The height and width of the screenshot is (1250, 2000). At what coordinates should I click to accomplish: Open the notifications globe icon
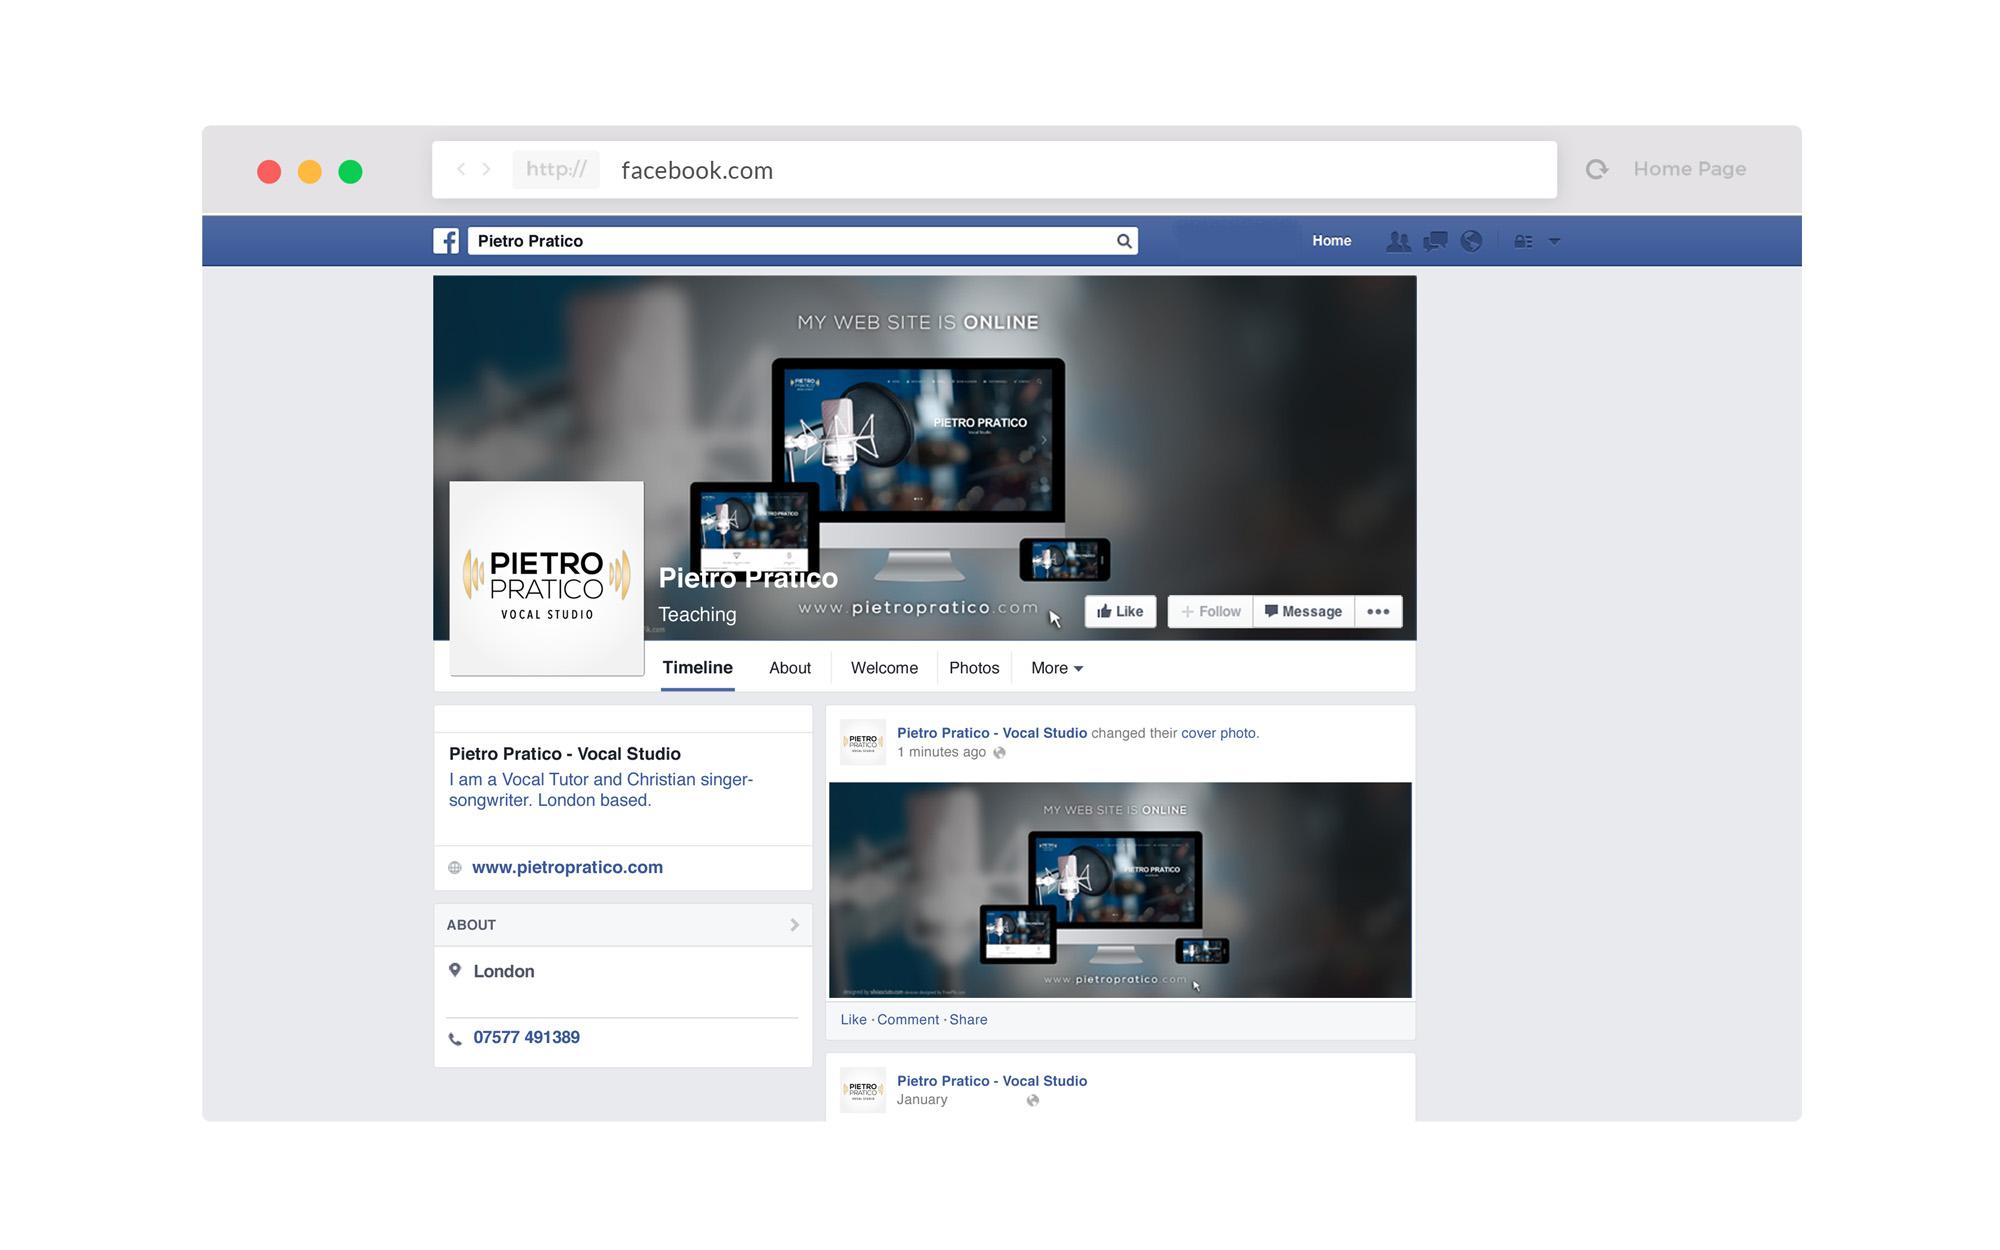coord(1471,241)
